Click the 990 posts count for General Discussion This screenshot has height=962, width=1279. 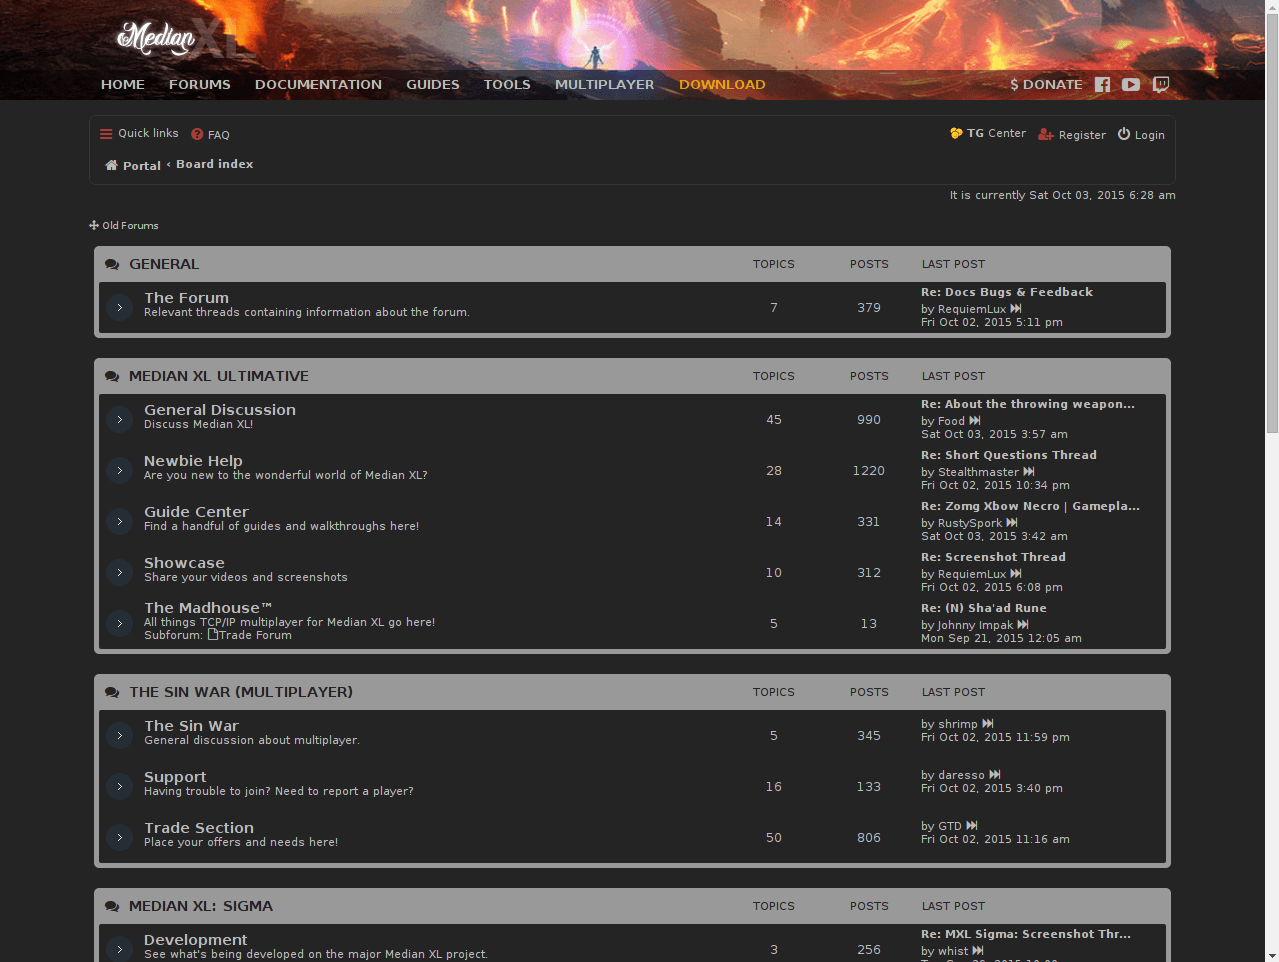coord(869,420)
